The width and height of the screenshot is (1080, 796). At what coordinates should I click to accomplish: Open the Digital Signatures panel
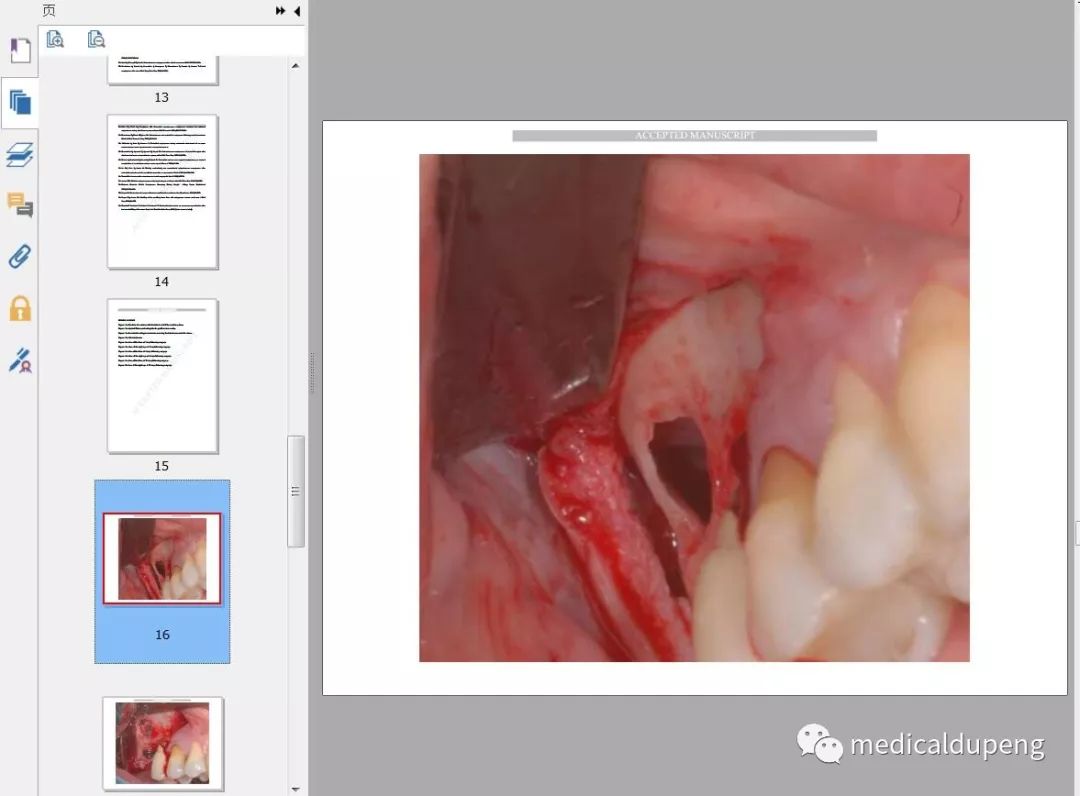point(20,361)
